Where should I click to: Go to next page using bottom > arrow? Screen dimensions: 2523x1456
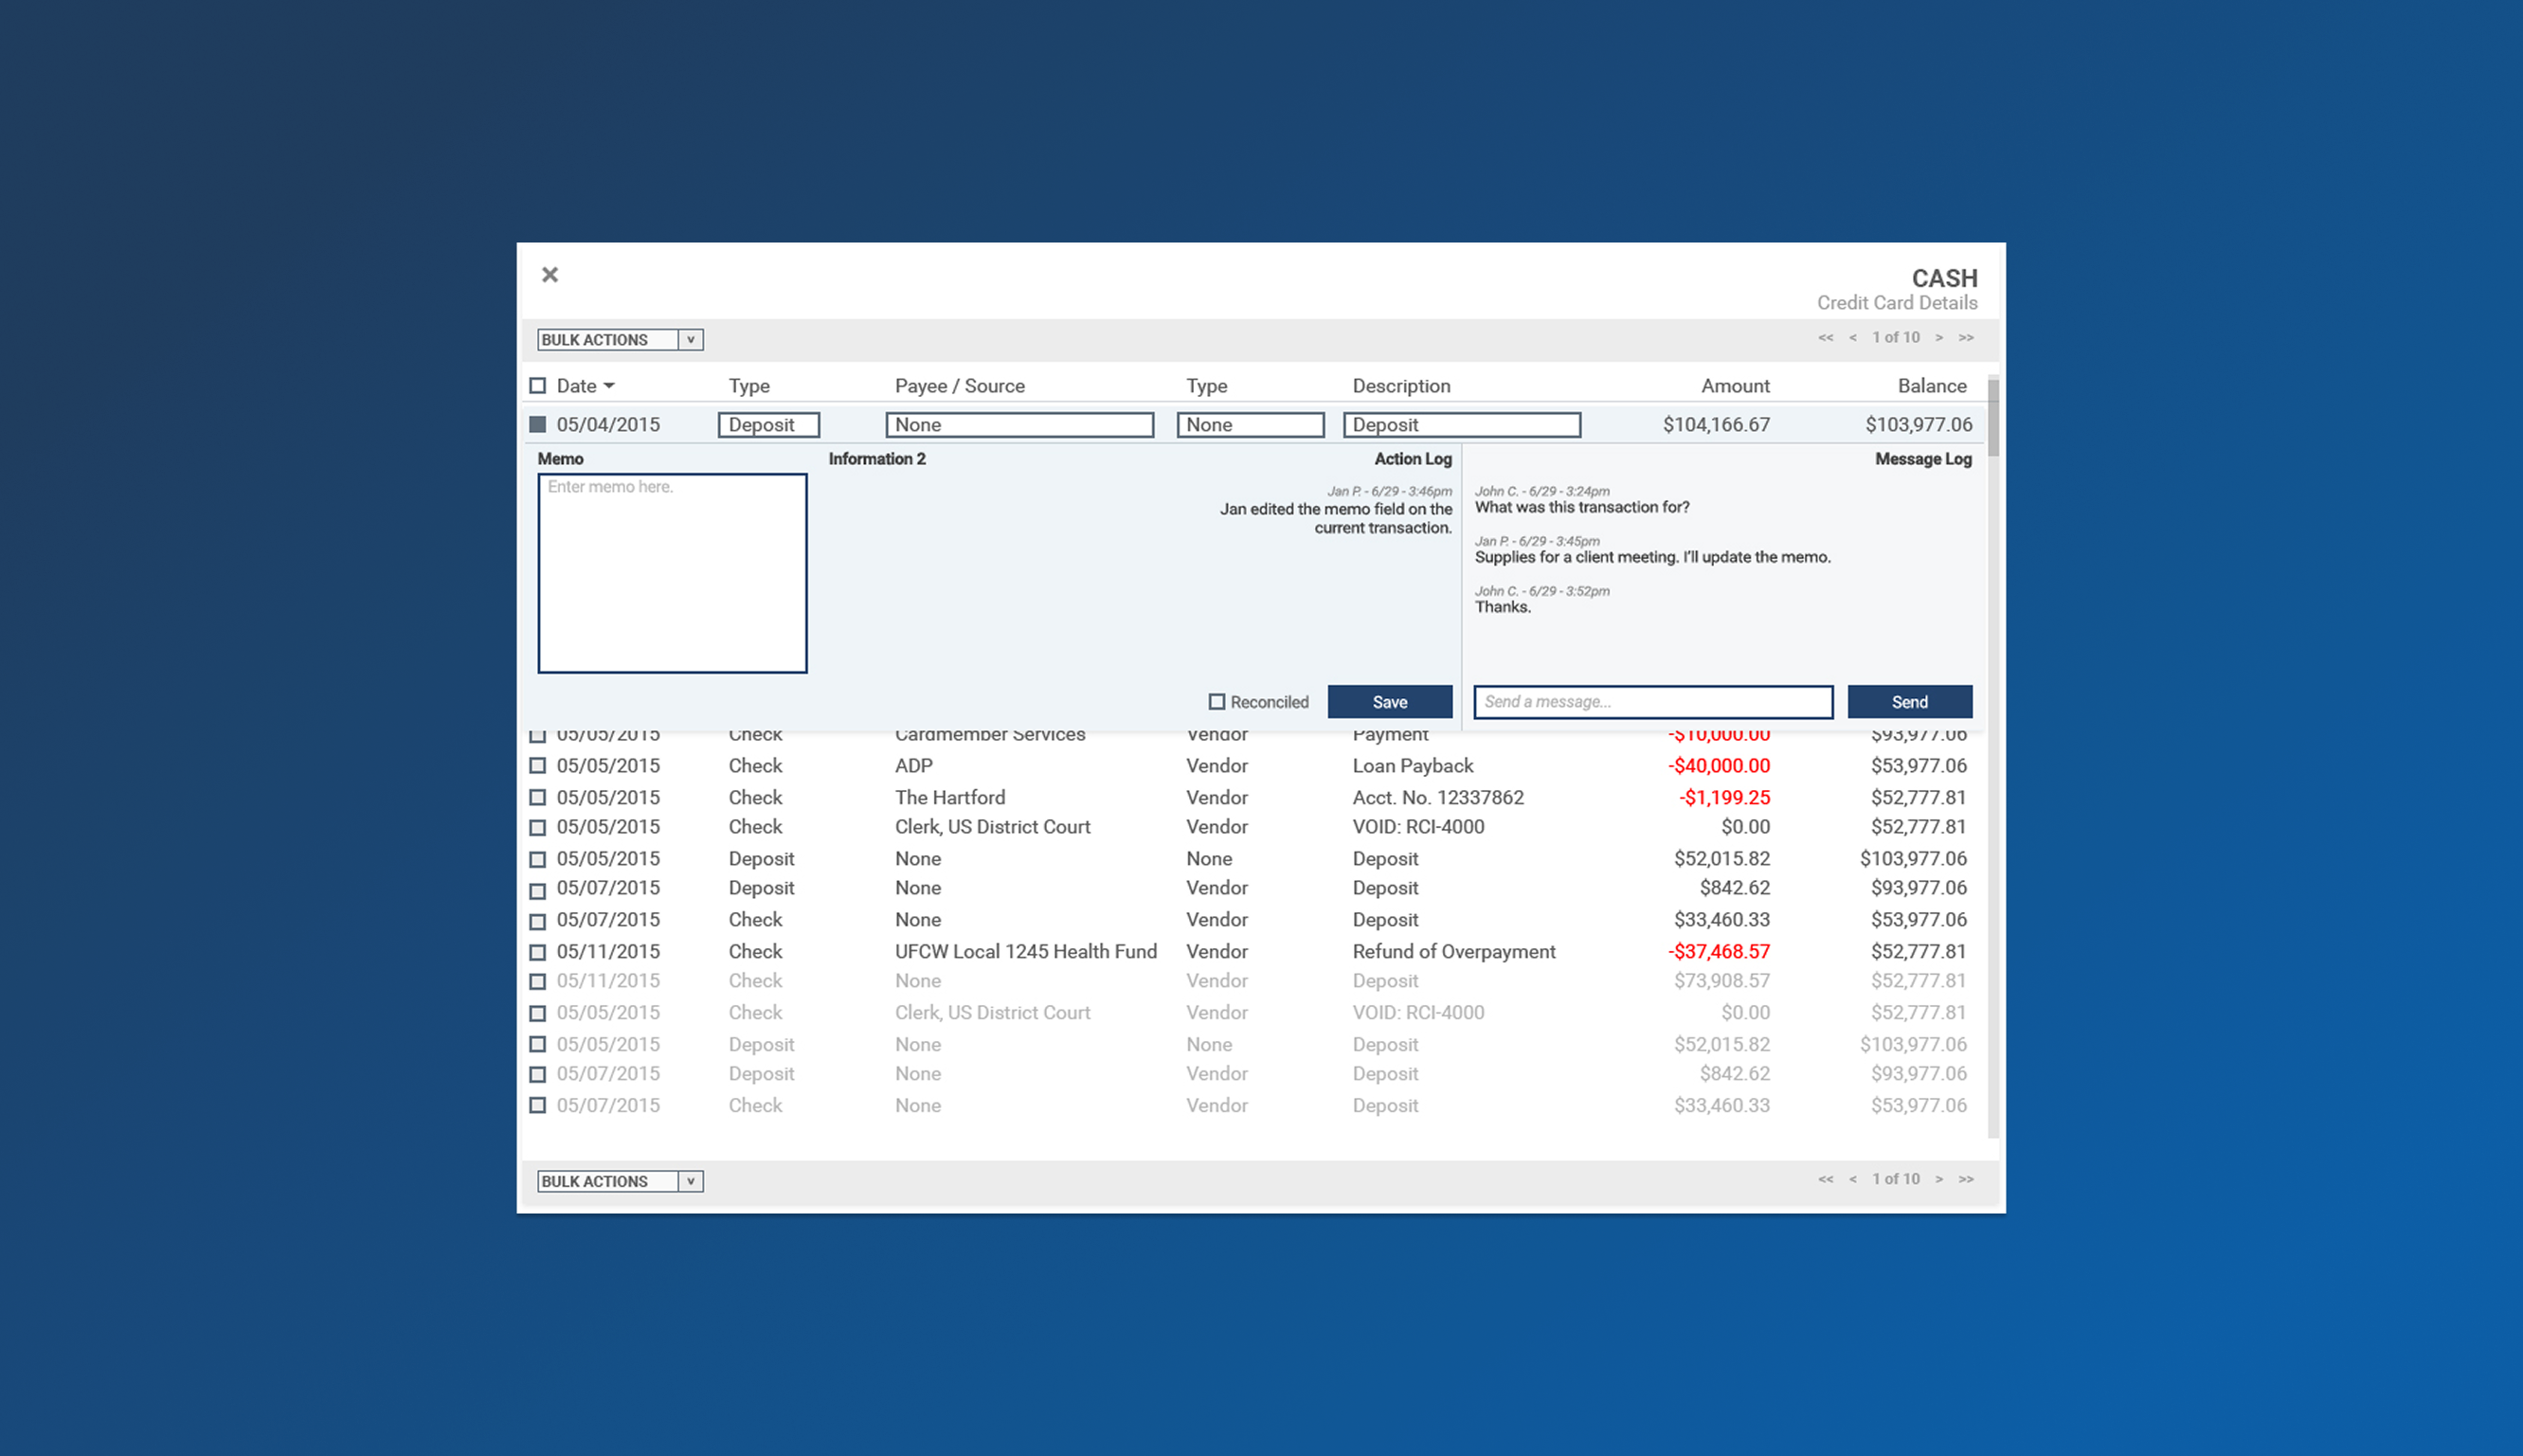1938,1179
